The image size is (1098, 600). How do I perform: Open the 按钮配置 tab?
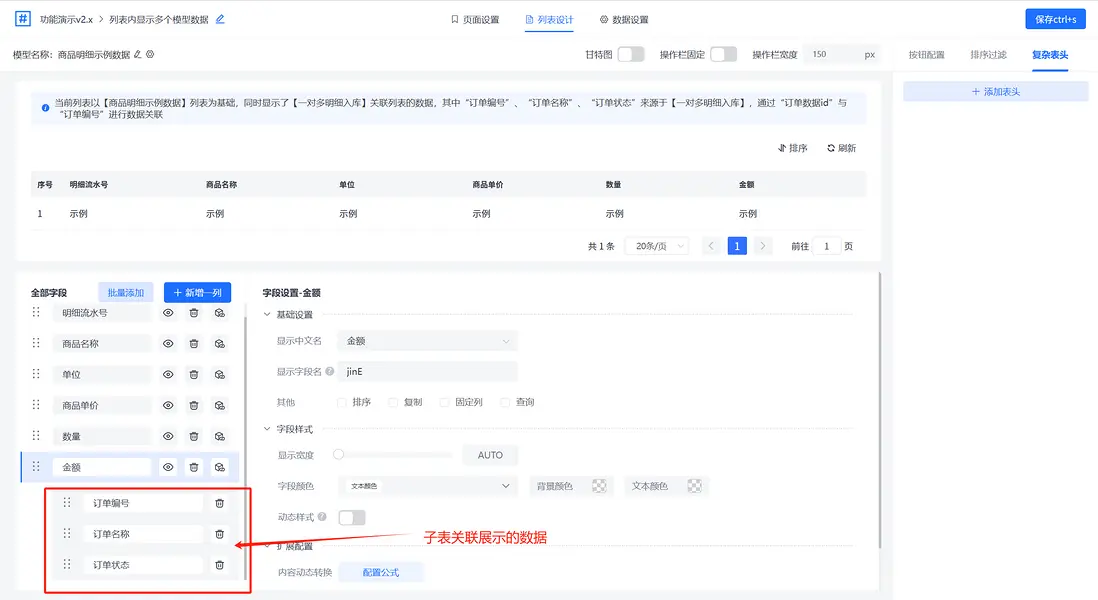tap(926, 55)
